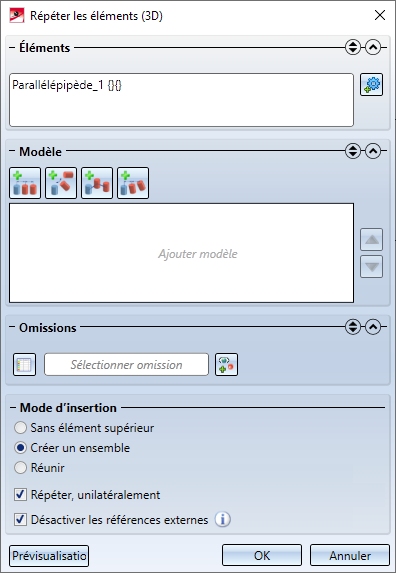The image size is (396, 573).
Task: Move model up with arrow button
Action: click(x=372, y=240)
